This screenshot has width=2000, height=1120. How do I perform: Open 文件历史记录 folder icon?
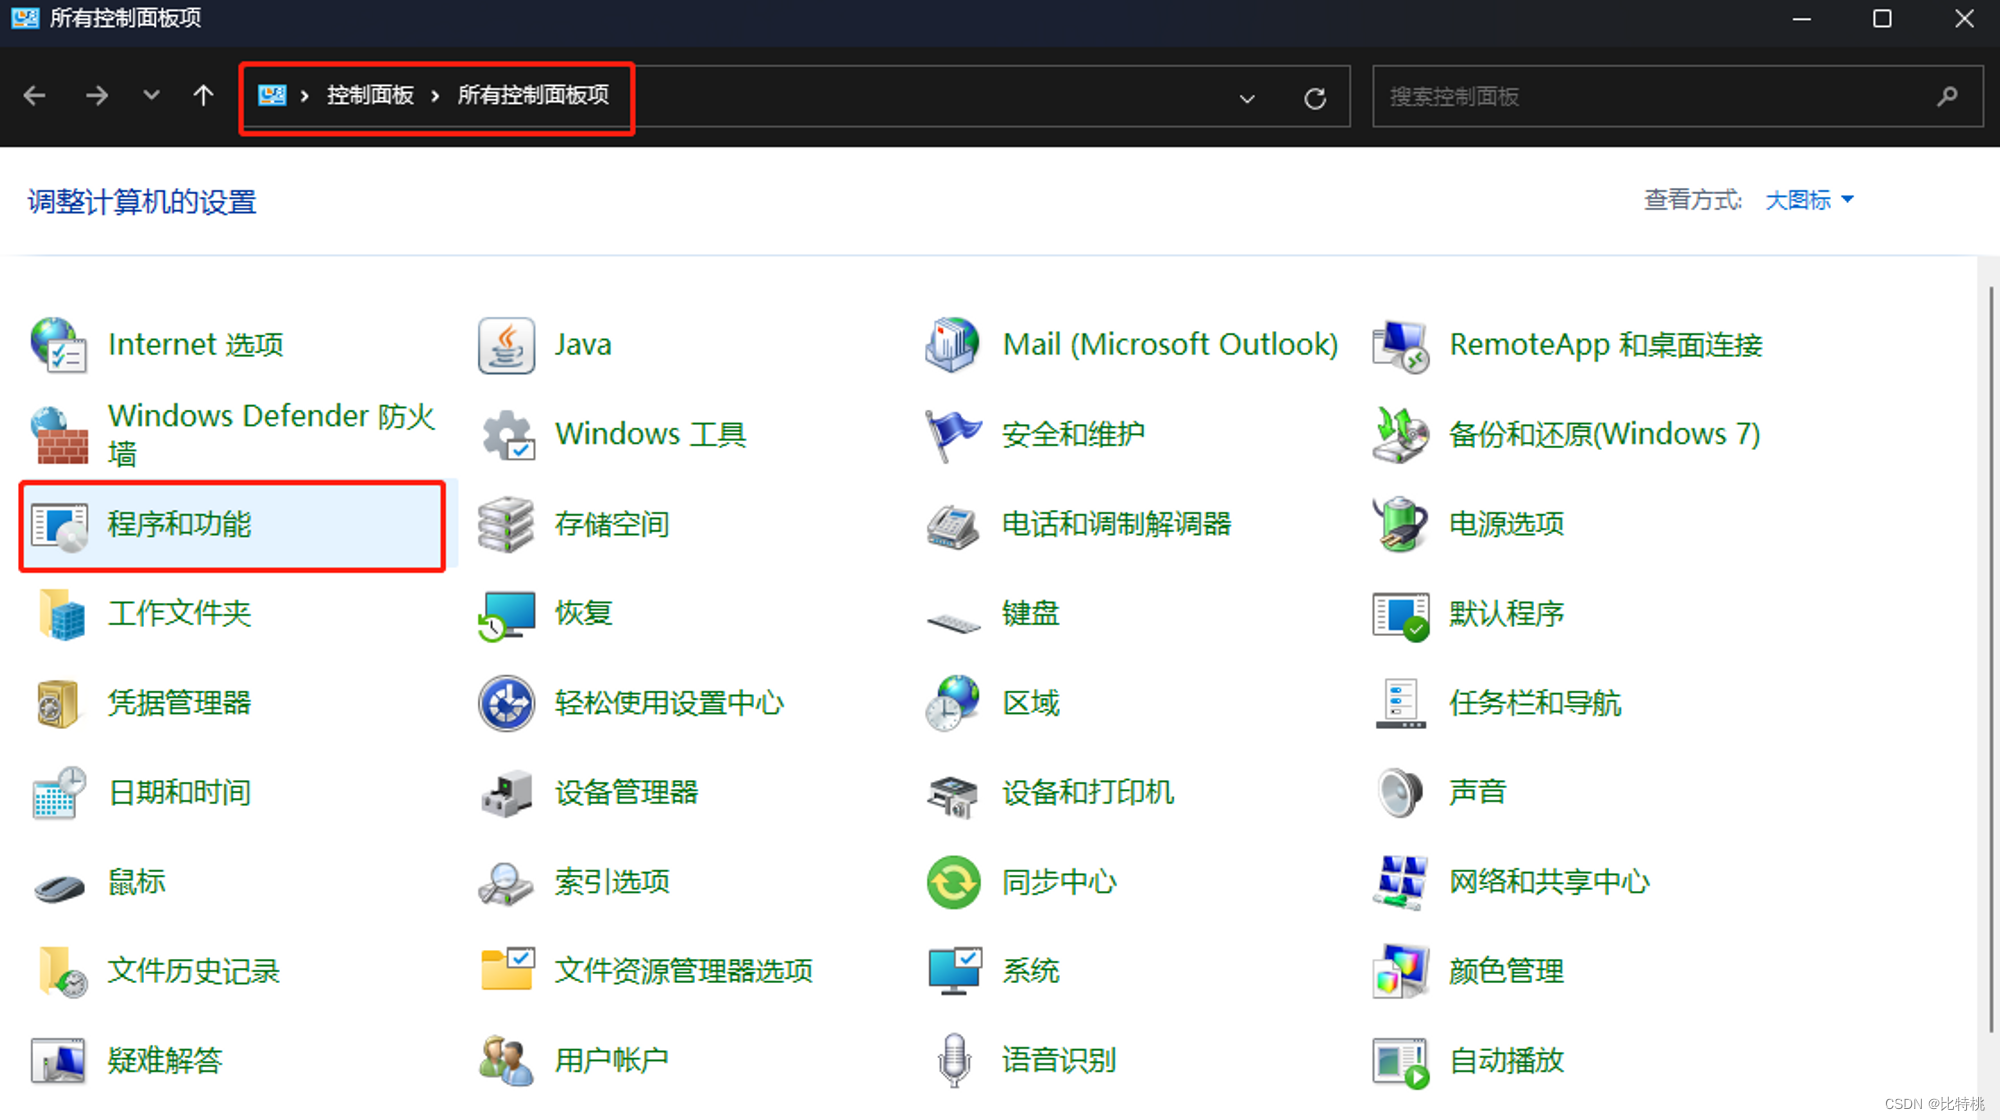62,971
